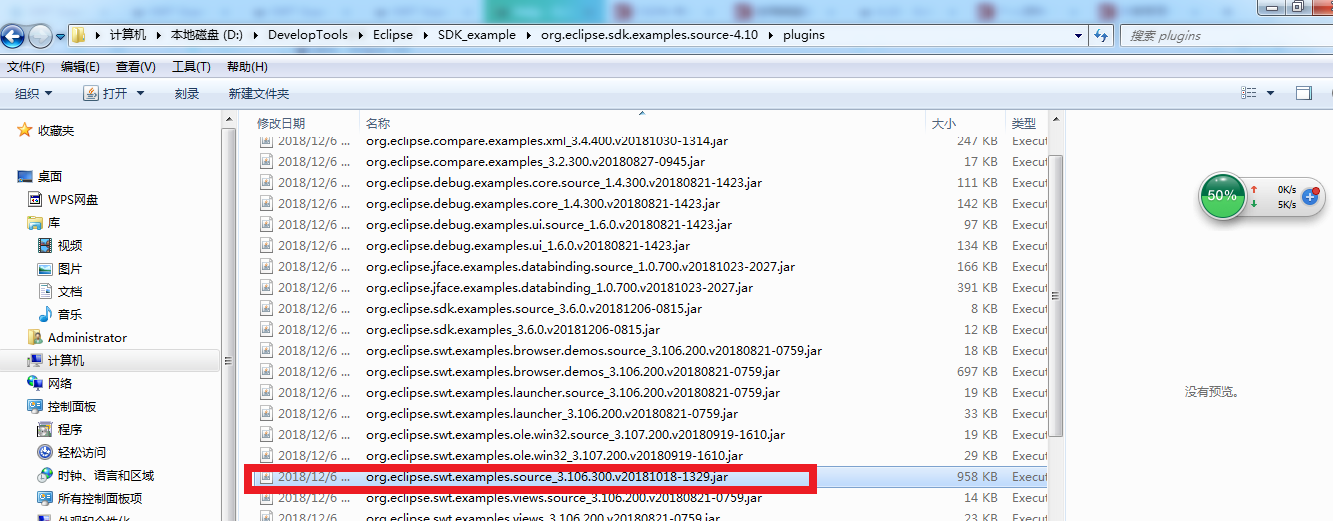Viewport: 1333px width, 521px height.
Task: Click the 打开 toolbar button
Action: pyautogui.click(x=106, y=93)
